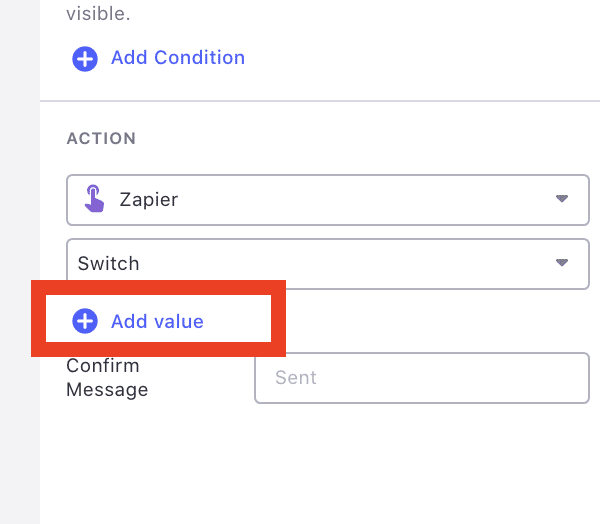Click the Add value plus icon

[x=85, y=321]
